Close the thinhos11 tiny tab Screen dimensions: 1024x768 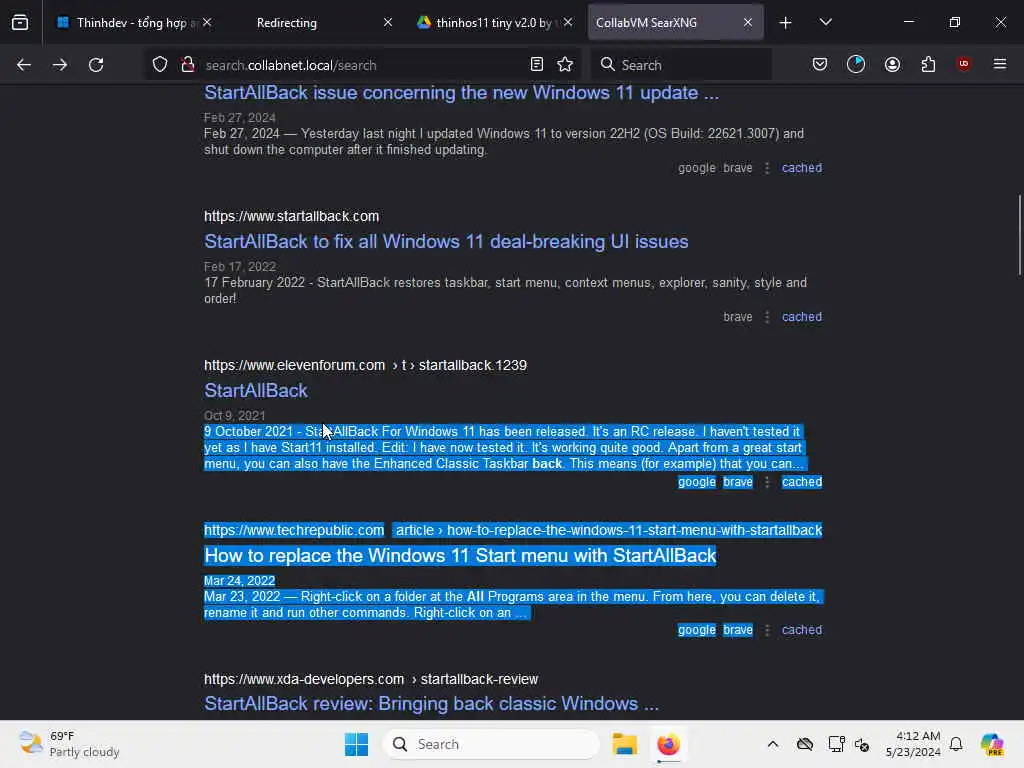(x=568, y=22)
